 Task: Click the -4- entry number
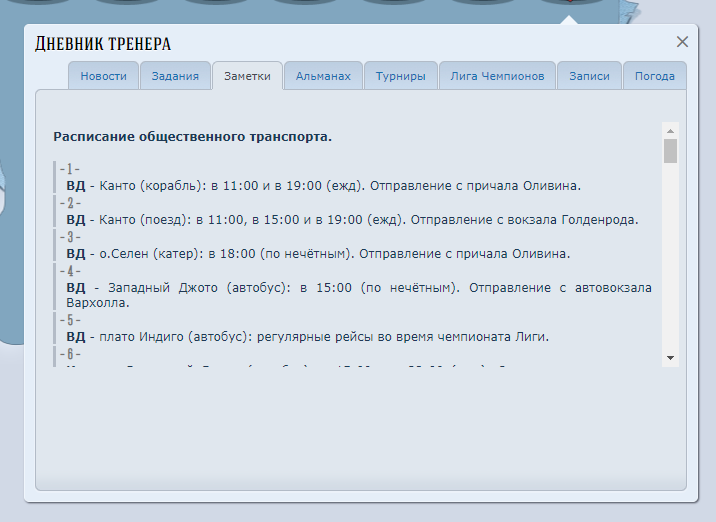click(x=70, y=271)
